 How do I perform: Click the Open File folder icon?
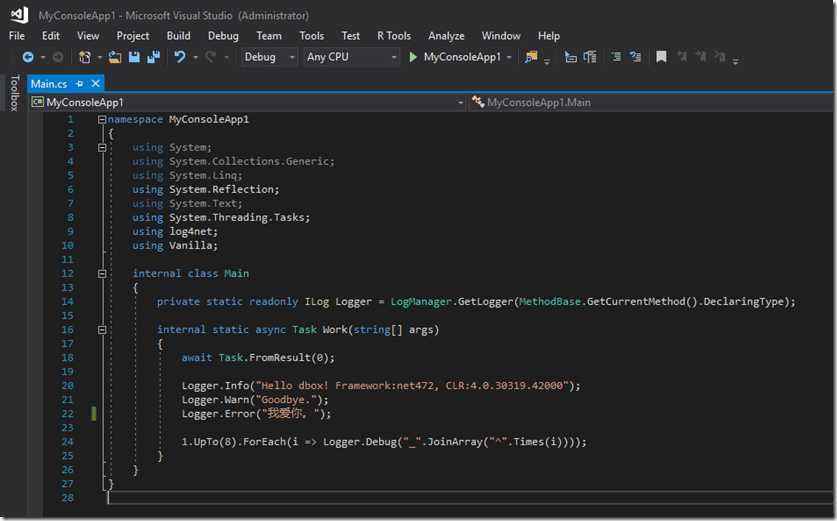coord(115,58)
